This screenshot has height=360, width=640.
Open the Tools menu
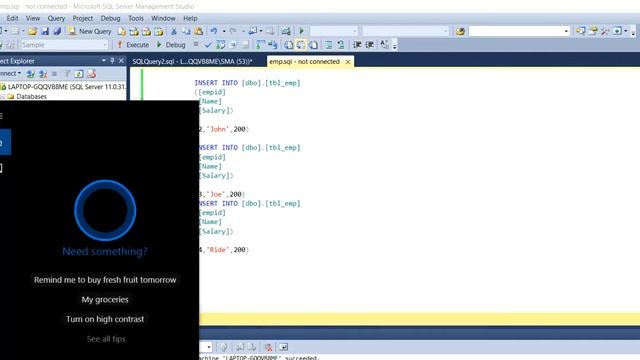pyautogui.click(x=136, y=18)
